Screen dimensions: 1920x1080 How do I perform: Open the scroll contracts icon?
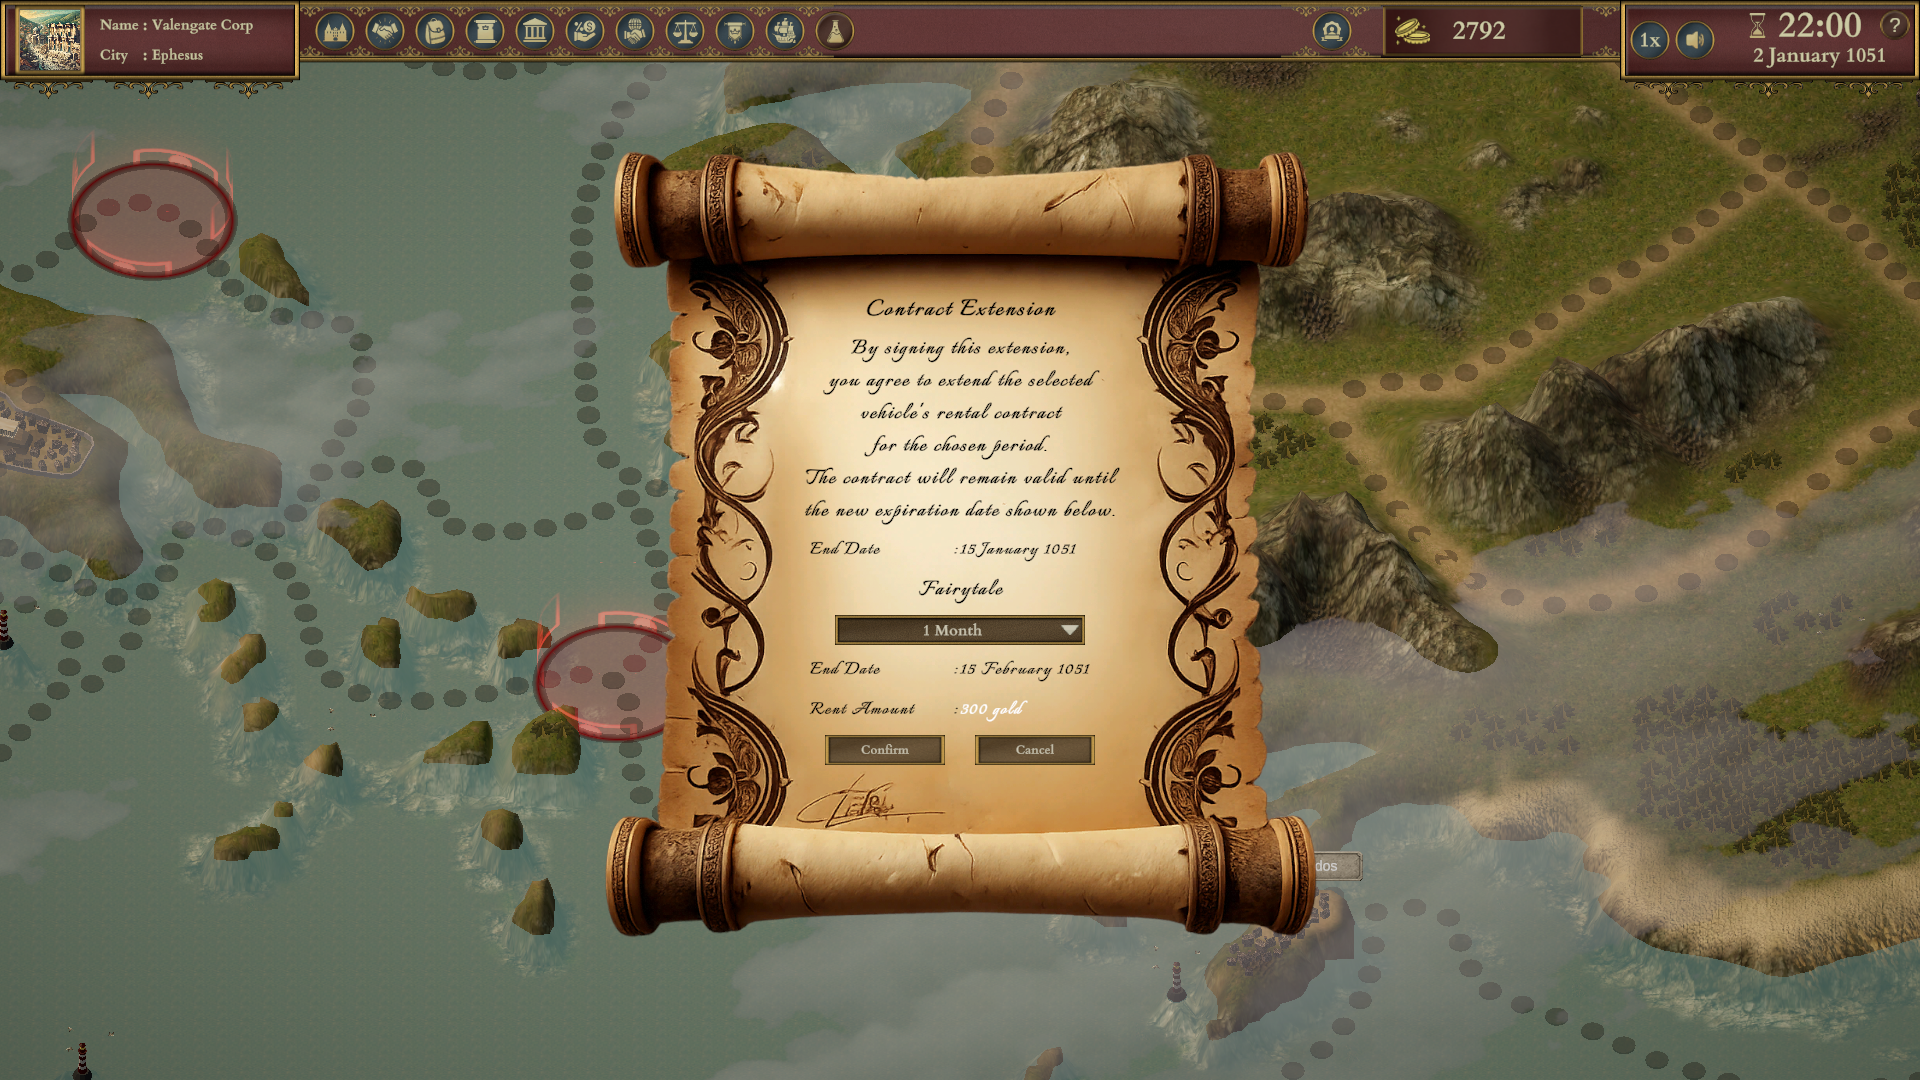pos(485,32)
